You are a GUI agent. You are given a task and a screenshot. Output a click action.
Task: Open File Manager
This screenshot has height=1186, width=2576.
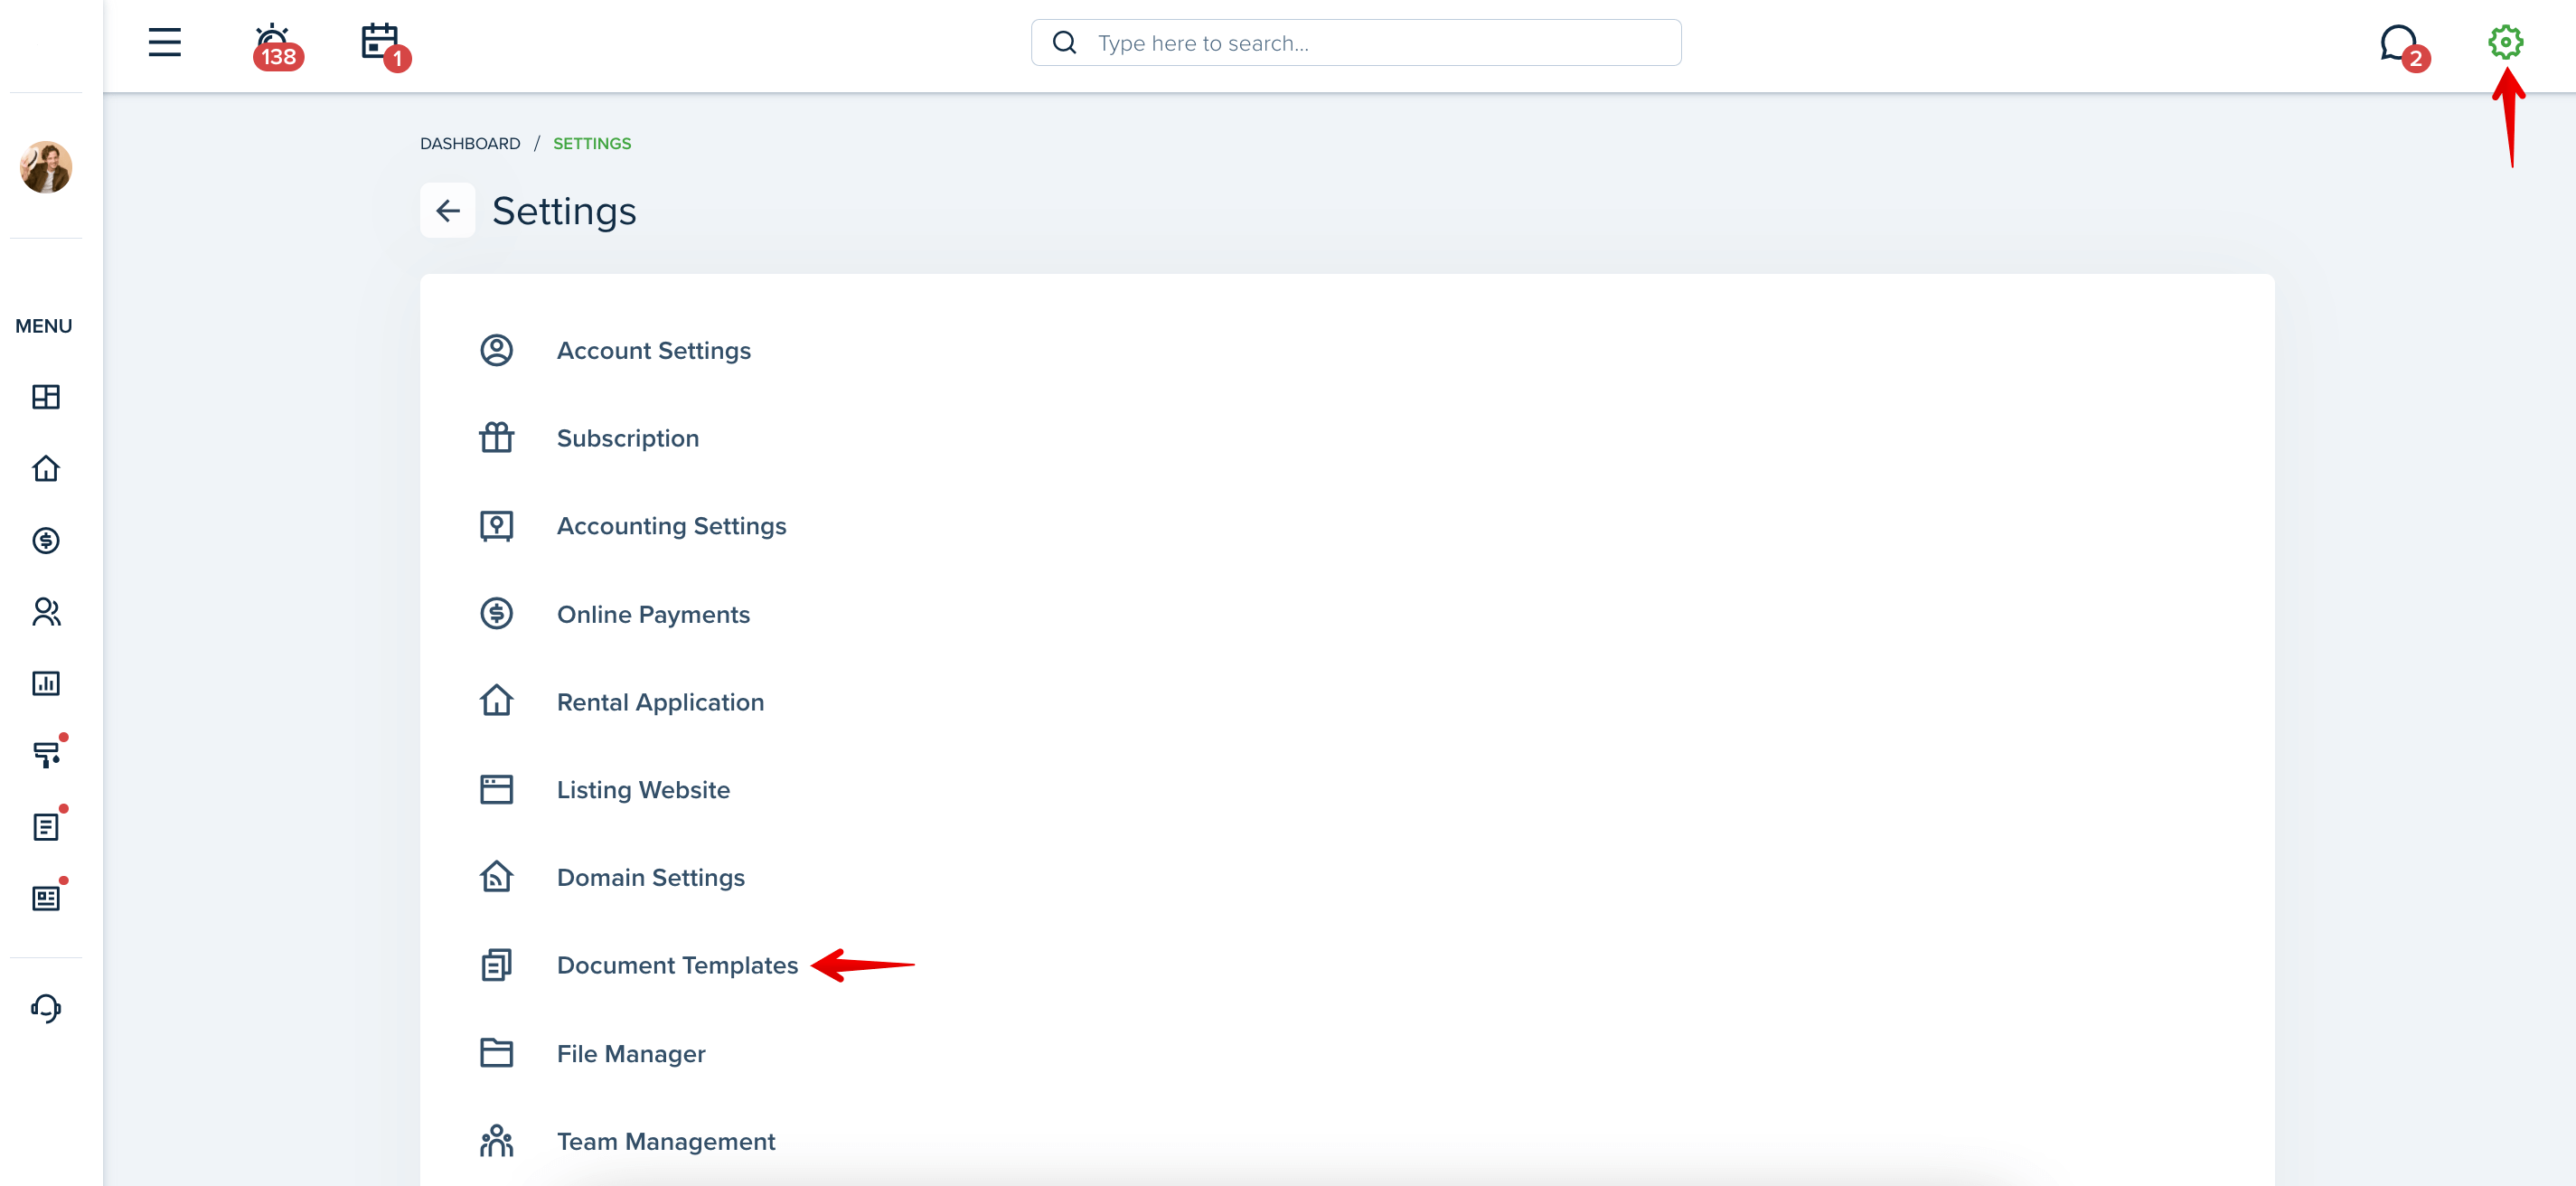point(631,1053)
